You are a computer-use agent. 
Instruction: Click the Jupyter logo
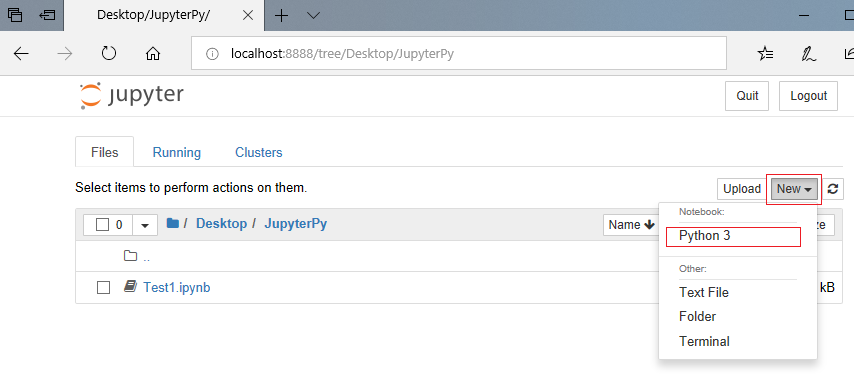point(131,96)
